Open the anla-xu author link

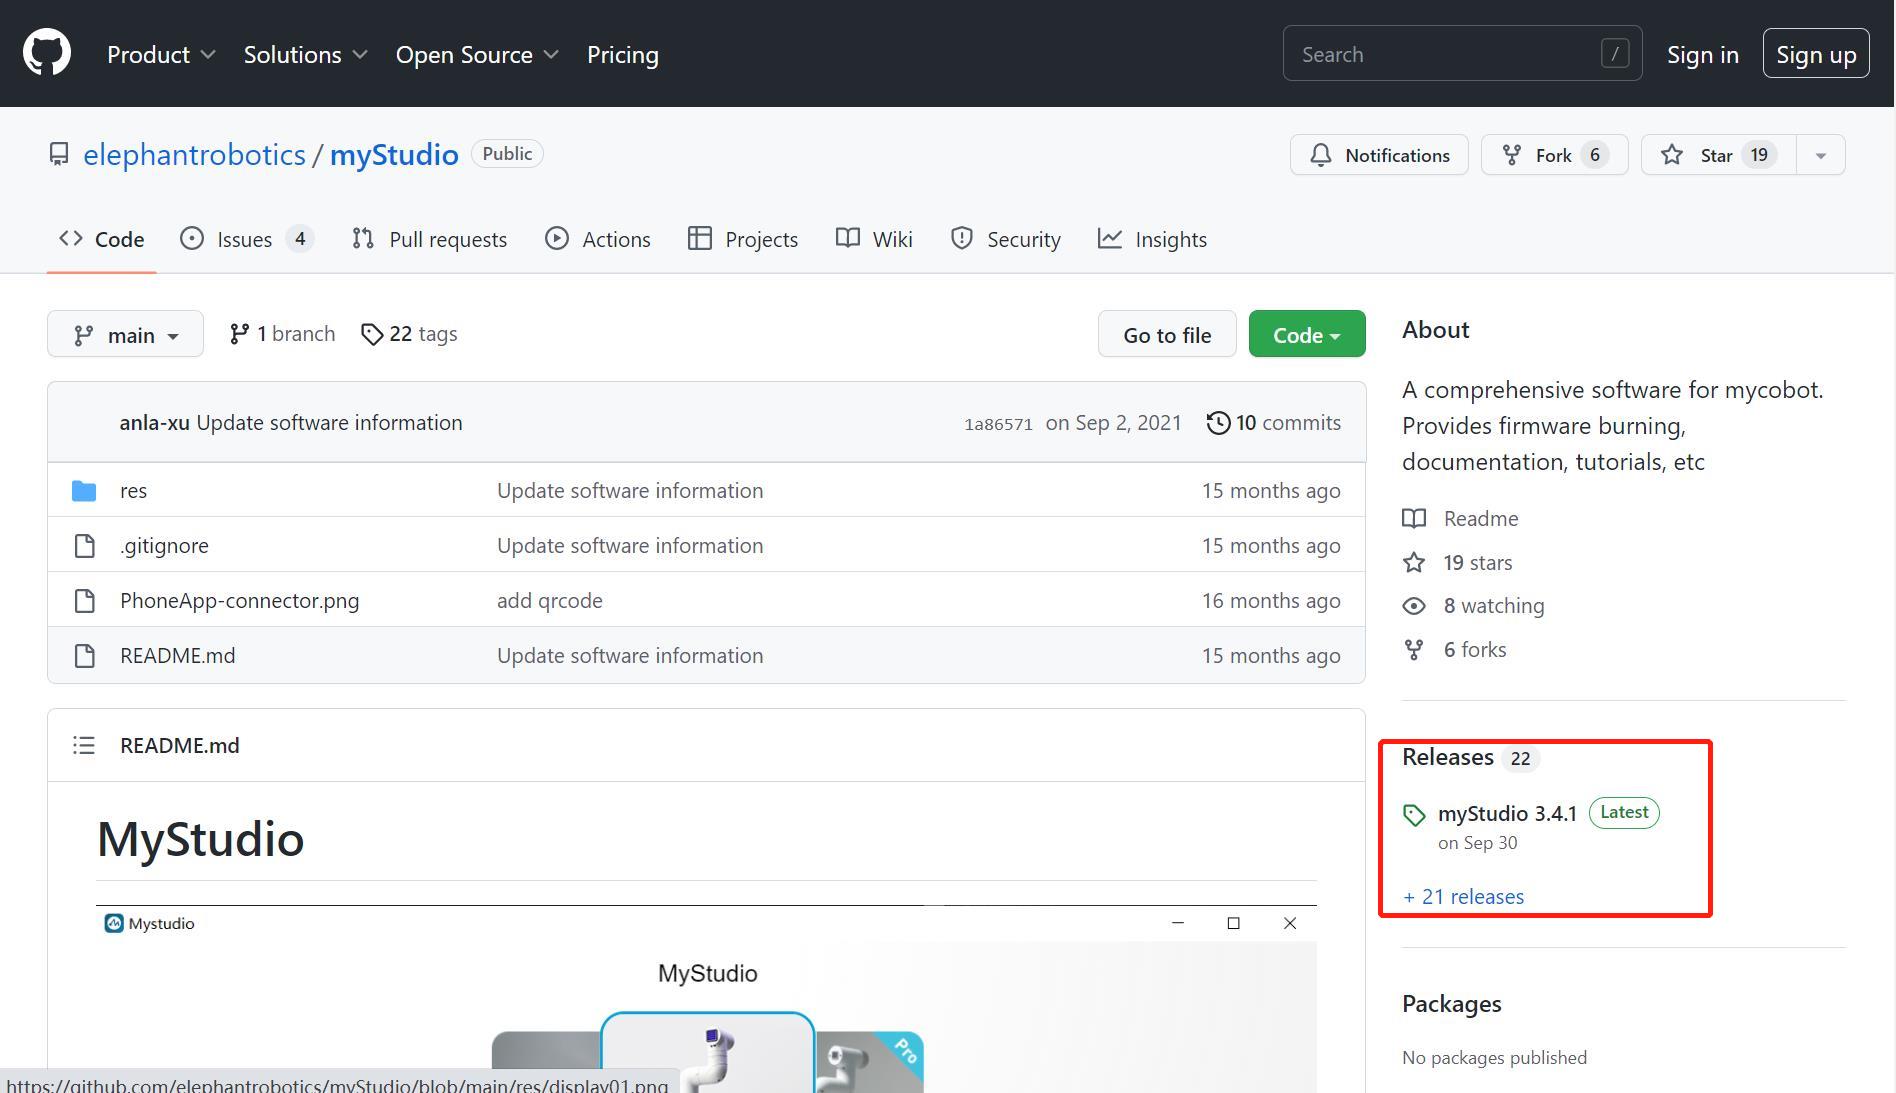pos(154,423)
